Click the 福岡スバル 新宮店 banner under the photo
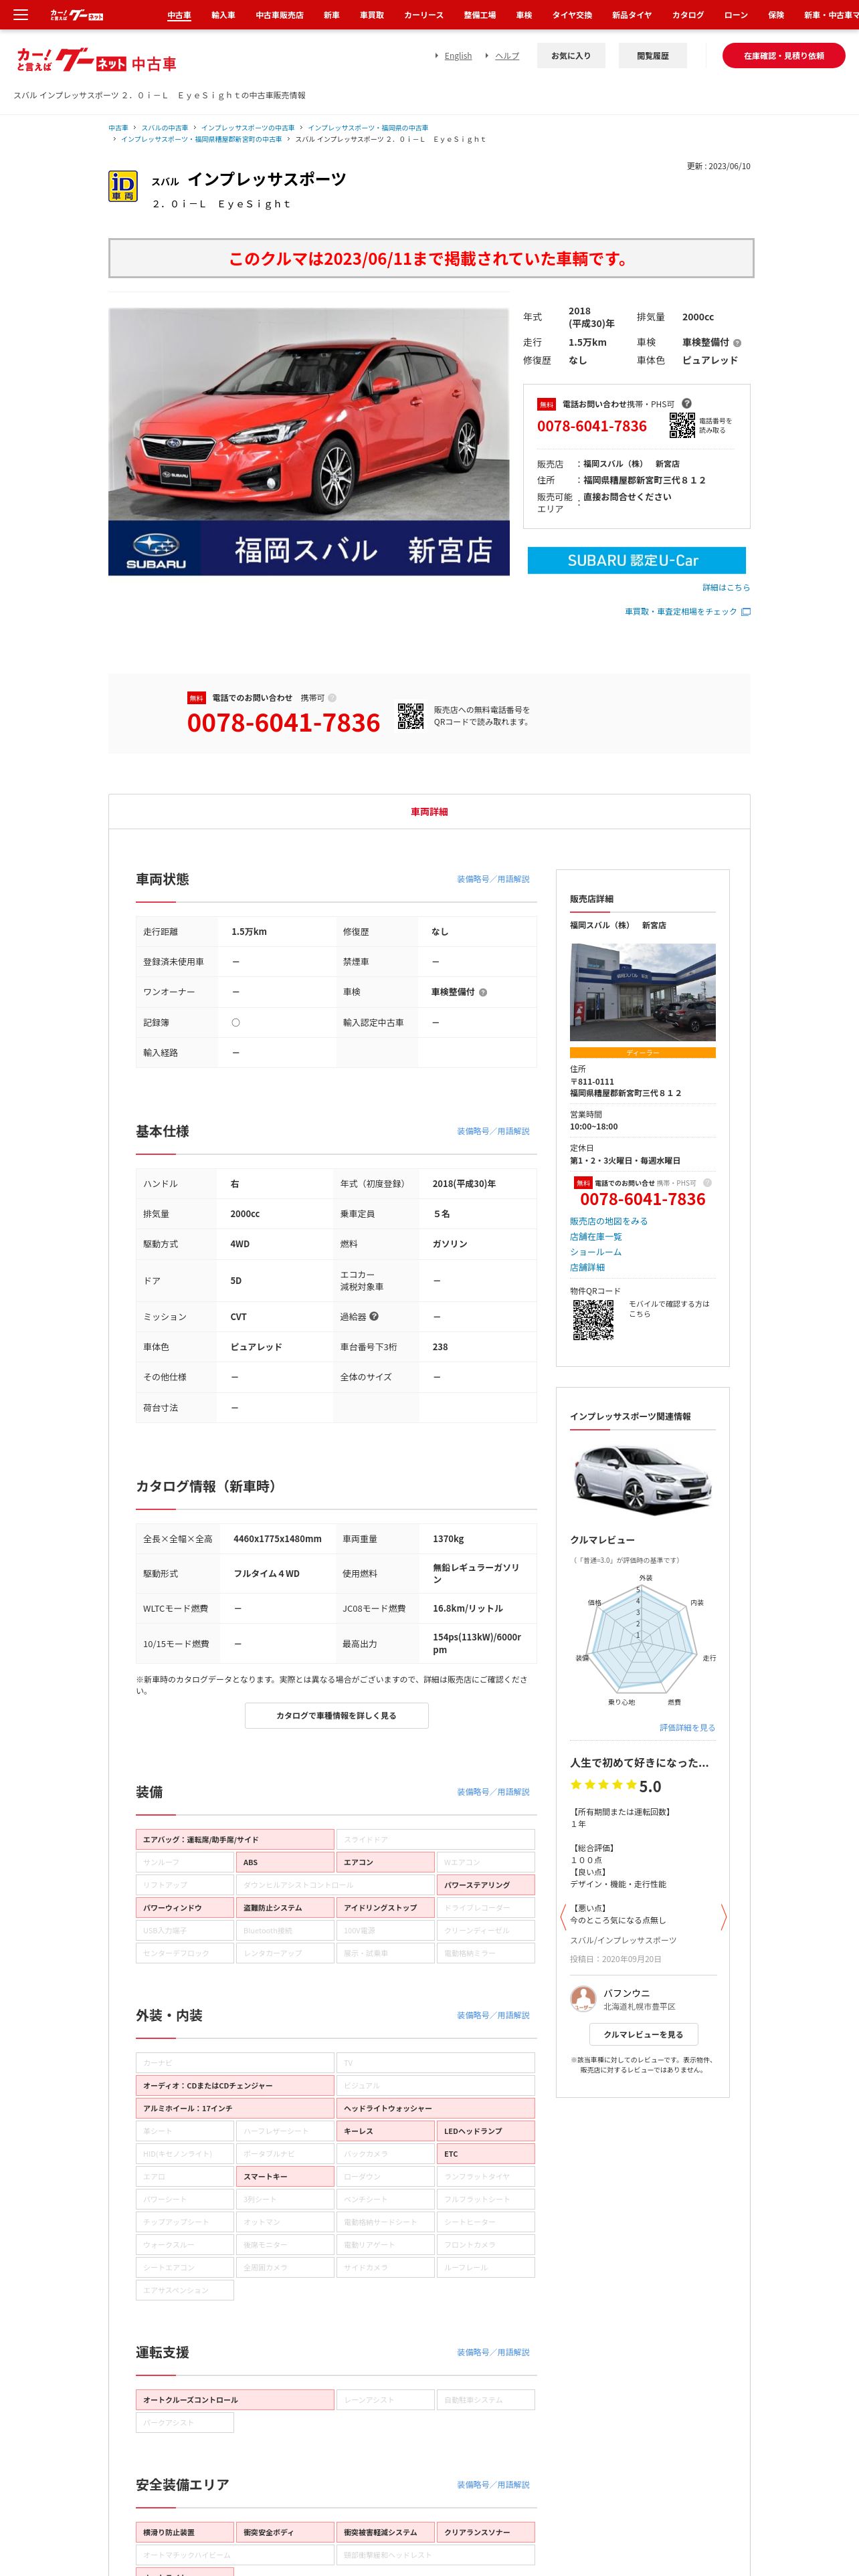The image size is (859, 2576). click(309, 548)
